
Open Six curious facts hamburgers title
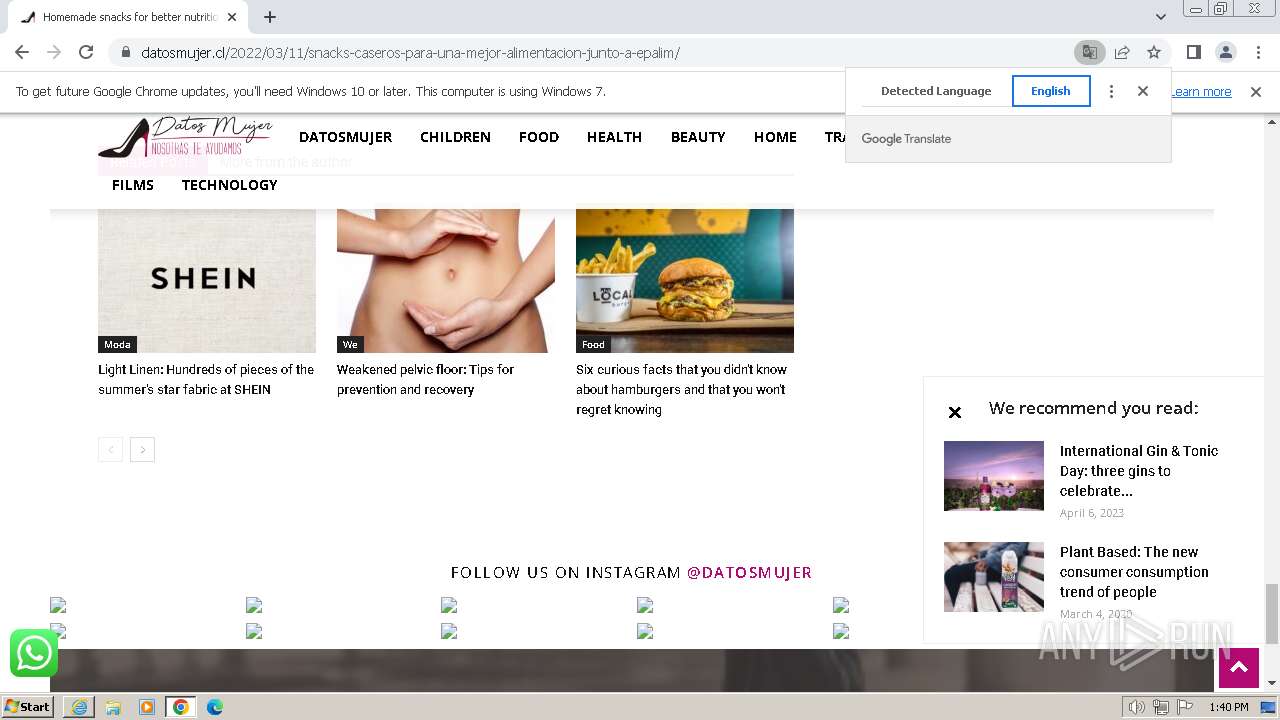[x=681, y=389]
